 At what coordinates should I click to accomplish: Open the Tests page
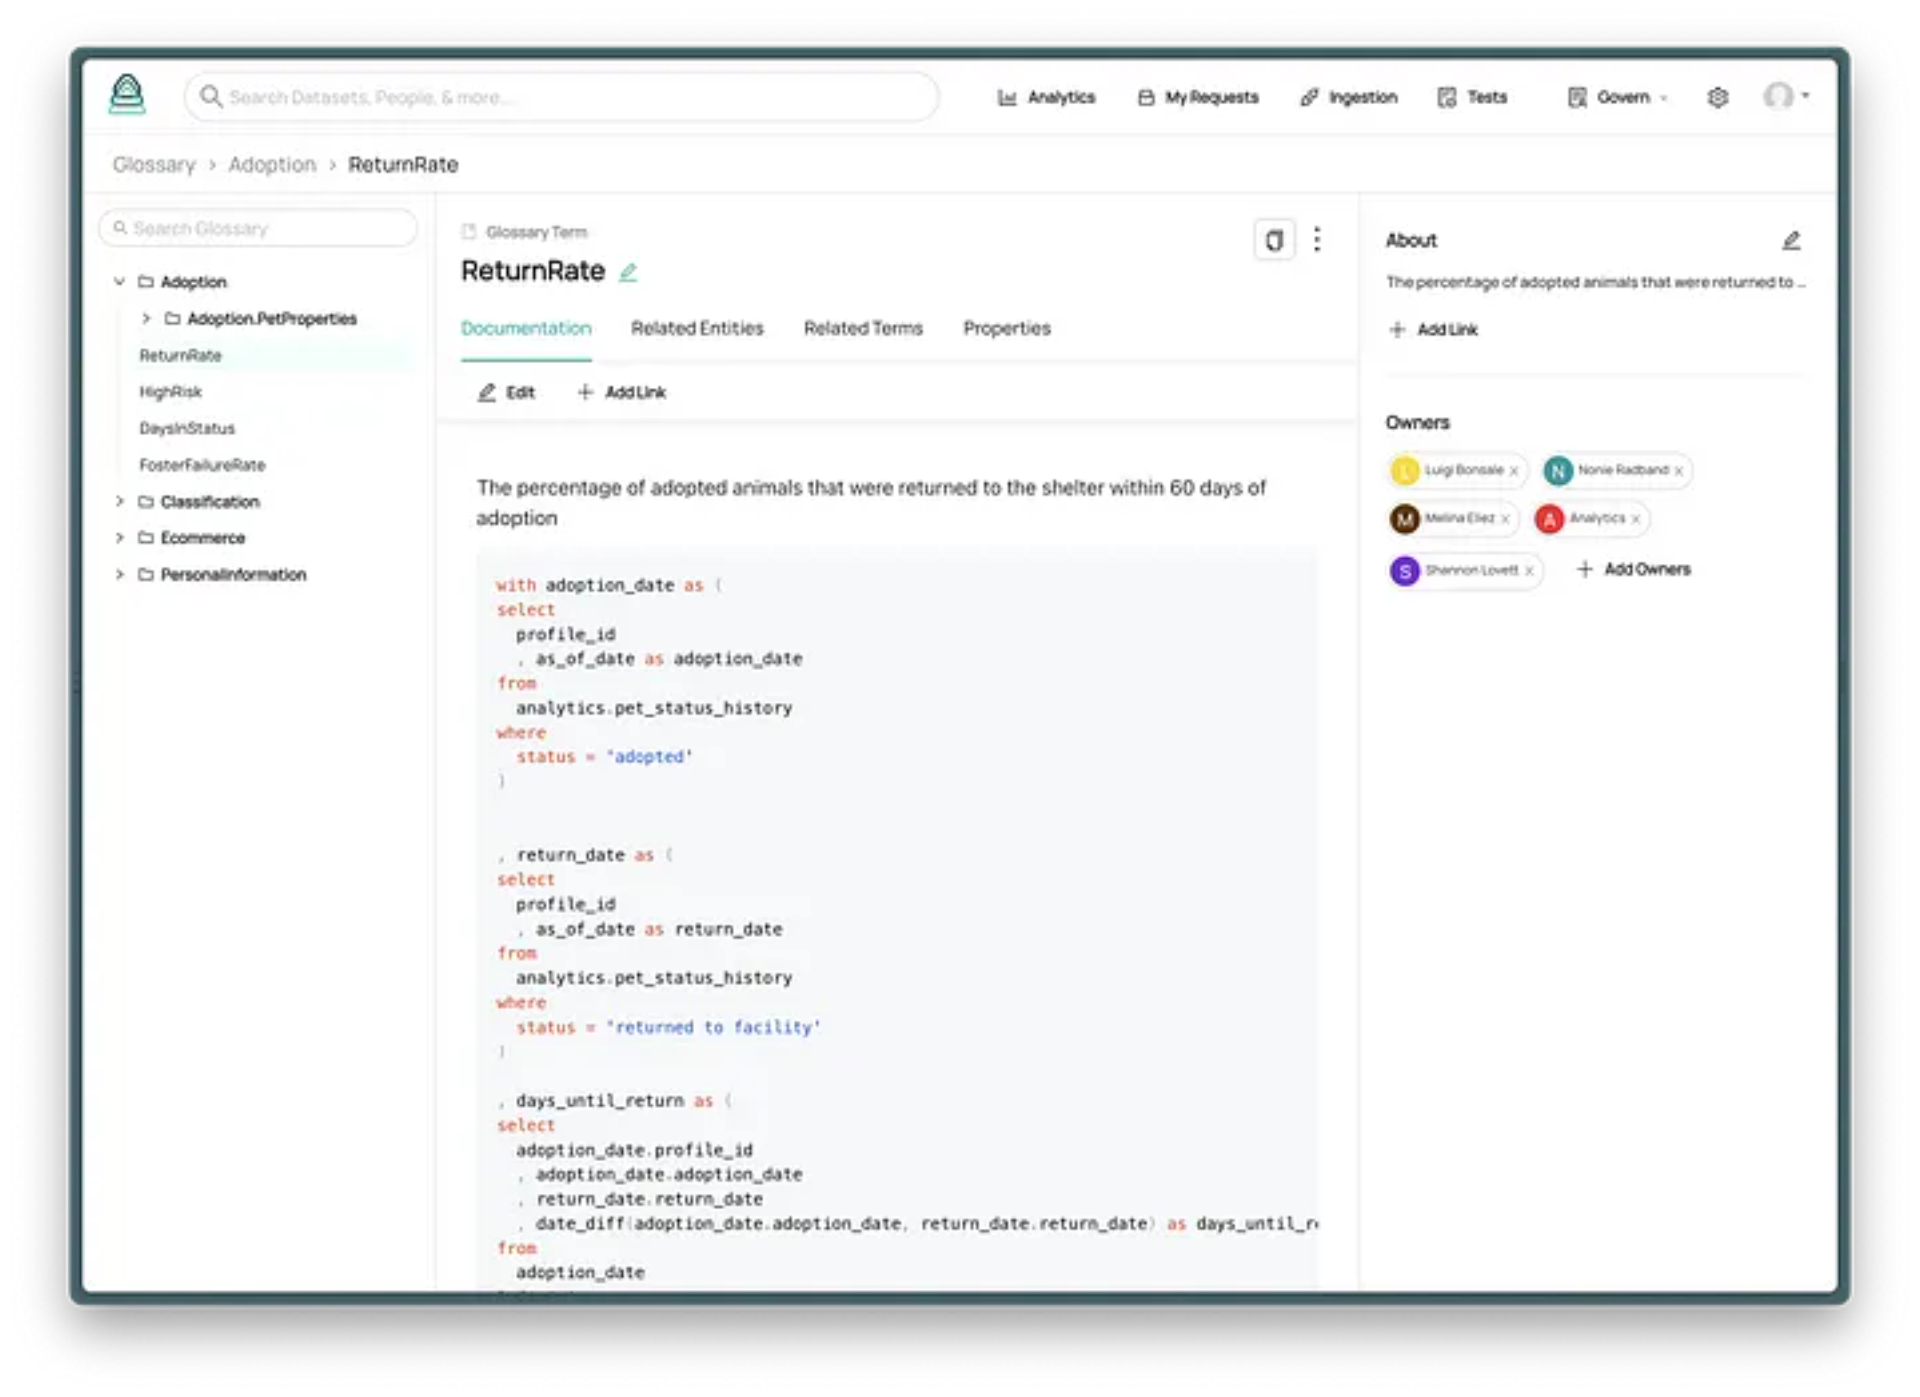pos(1472,97)
